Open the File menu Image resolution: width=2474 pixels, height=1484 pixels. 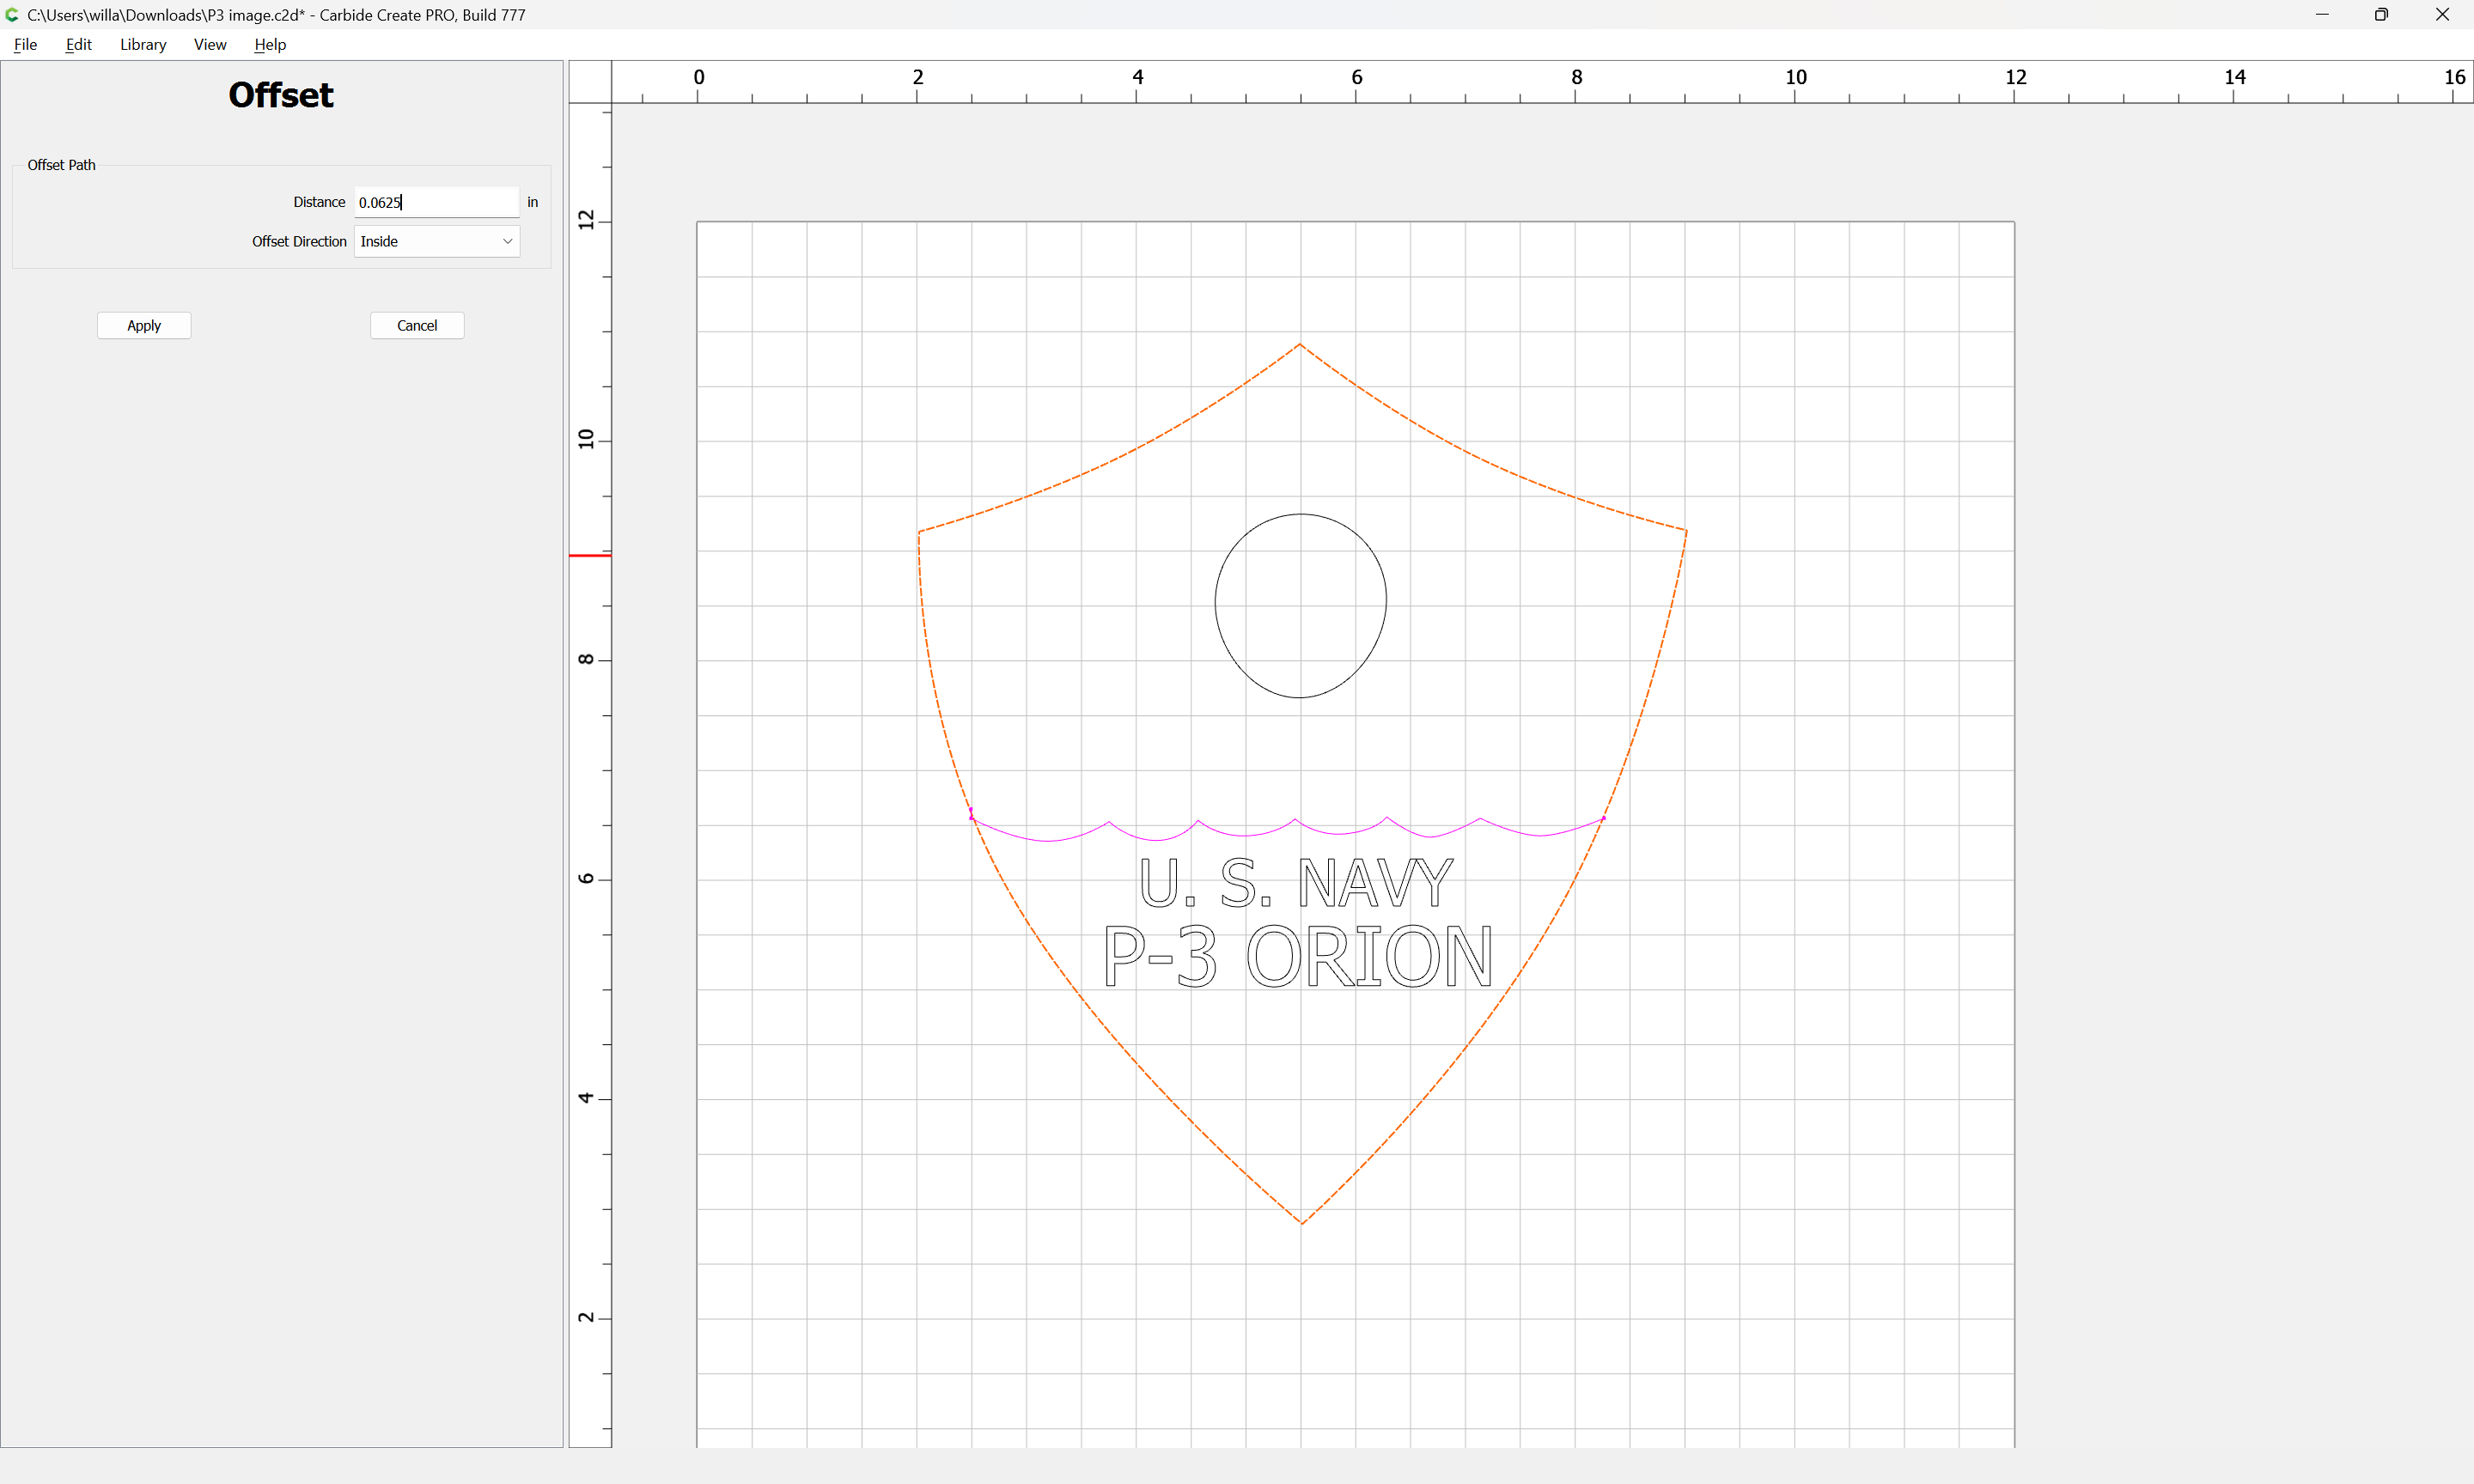[x=25, y=44]
